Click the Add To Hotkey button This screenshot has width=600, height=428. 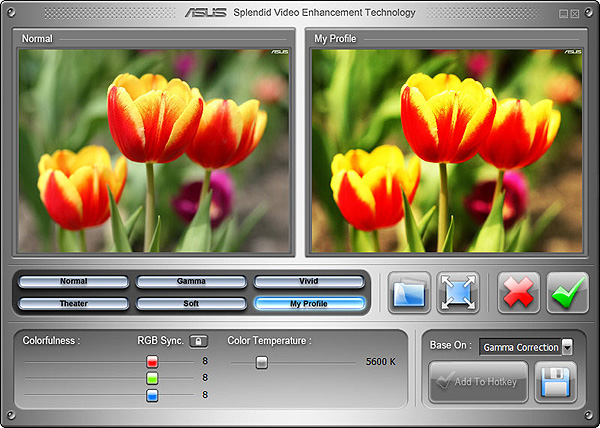(478, 382)
